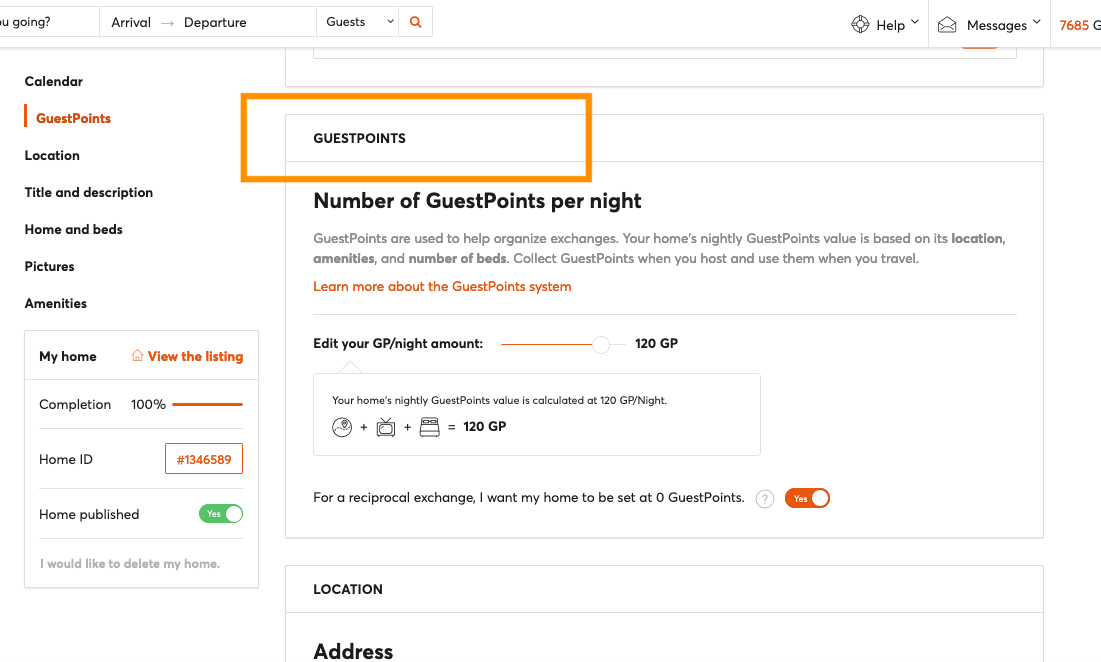
Task: Open the Messages envelope icon
Action: (947, 25)
